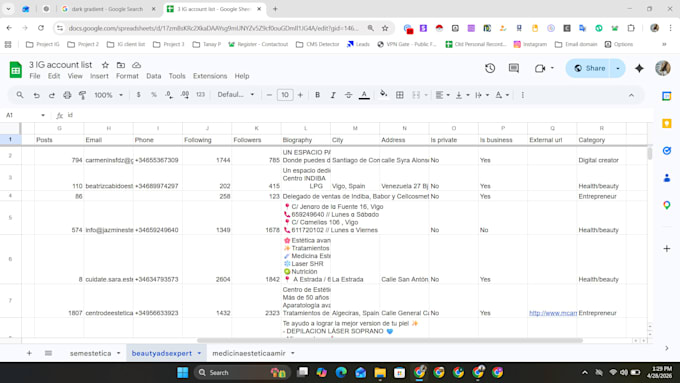Open Calendar in the side panel
Screen dimensions: 680x383
click(x=667, y=96)
